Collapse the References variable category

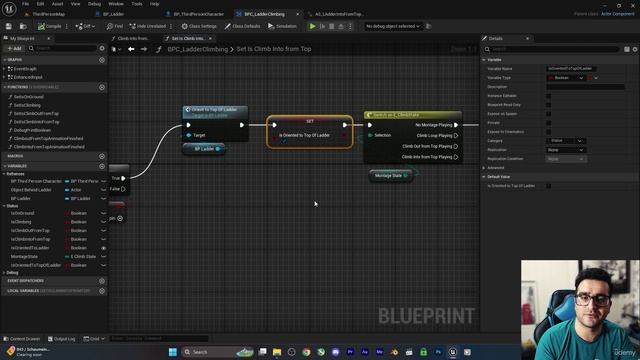4,174
